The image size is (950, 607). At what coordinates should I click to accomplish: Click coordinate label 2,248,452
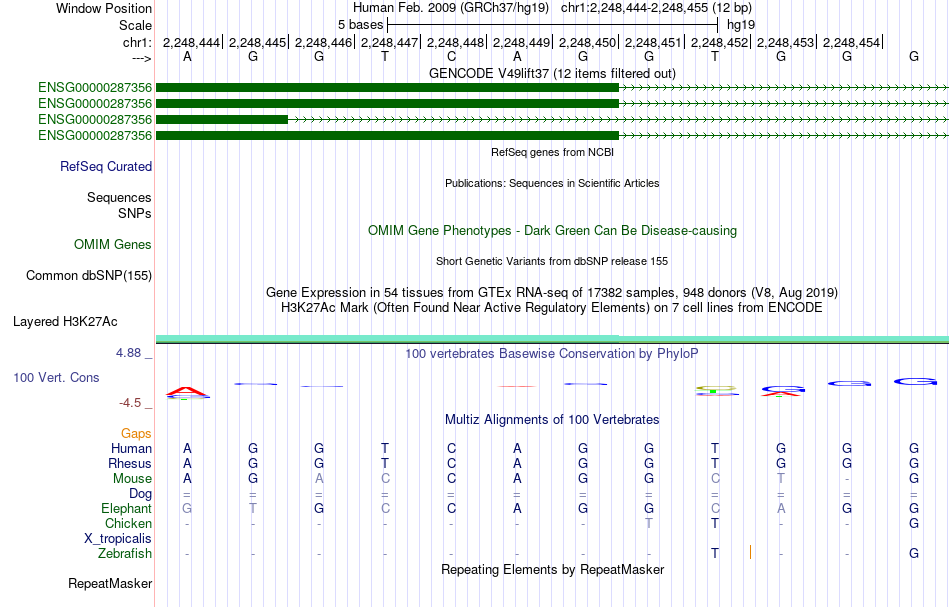[x=720, y=42]
